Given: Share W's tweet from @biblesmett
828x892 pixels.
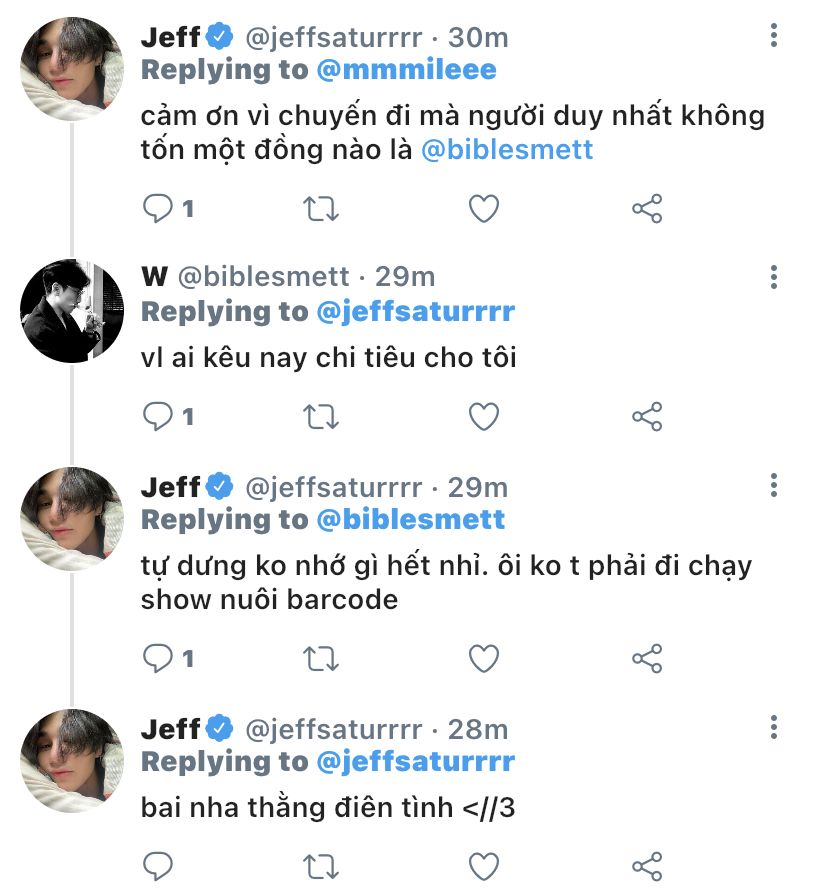Looking at the screenshot, I should coord(647,416).
